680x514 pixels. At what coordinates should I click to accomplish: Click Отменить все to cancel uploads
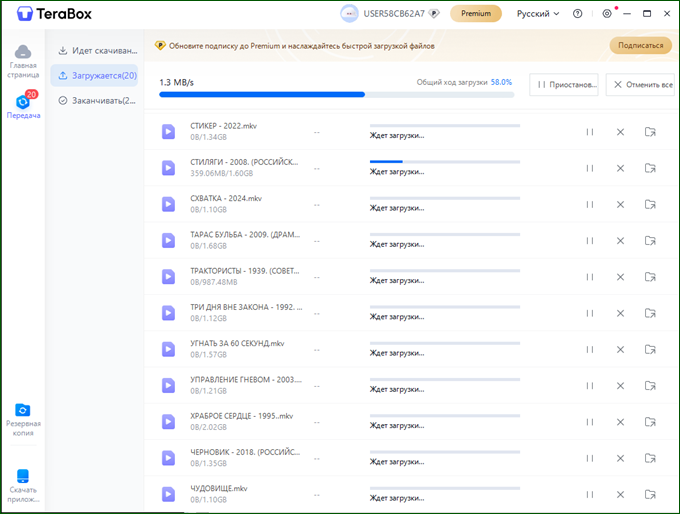(x=641, y=85)
